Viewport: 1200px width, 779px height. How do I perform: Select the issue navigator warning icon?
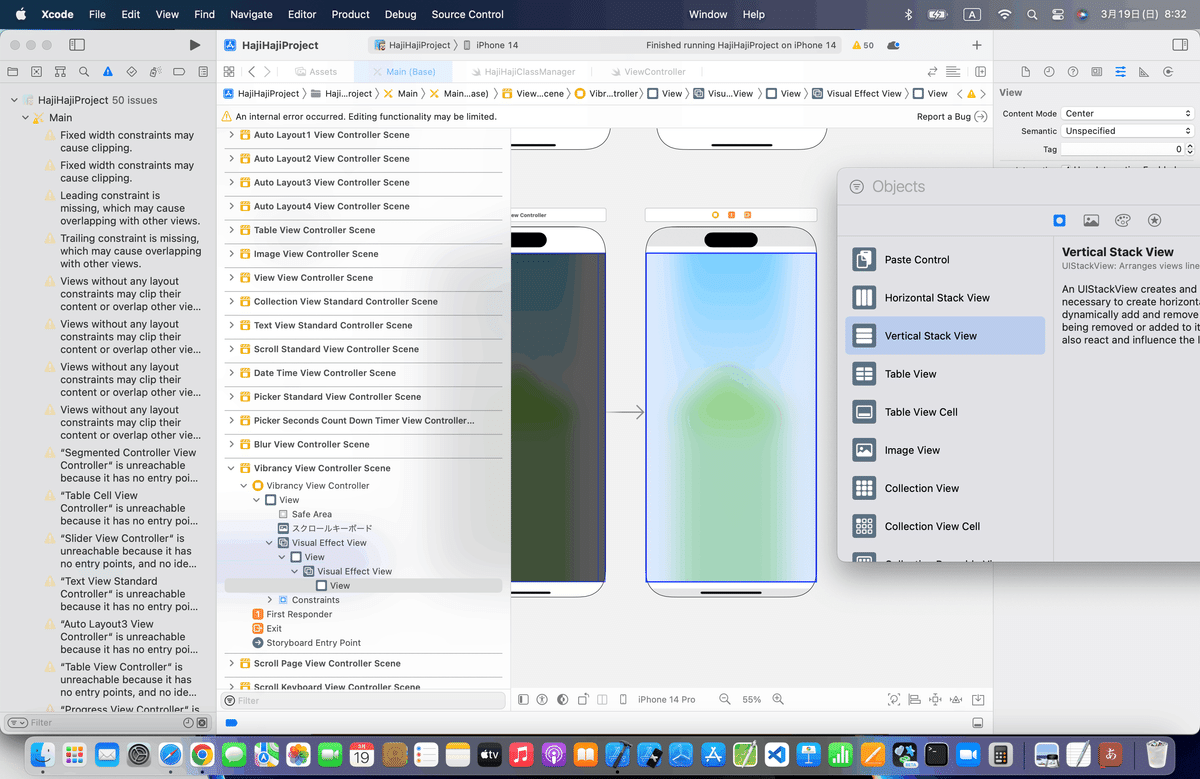tap(107, 72)
